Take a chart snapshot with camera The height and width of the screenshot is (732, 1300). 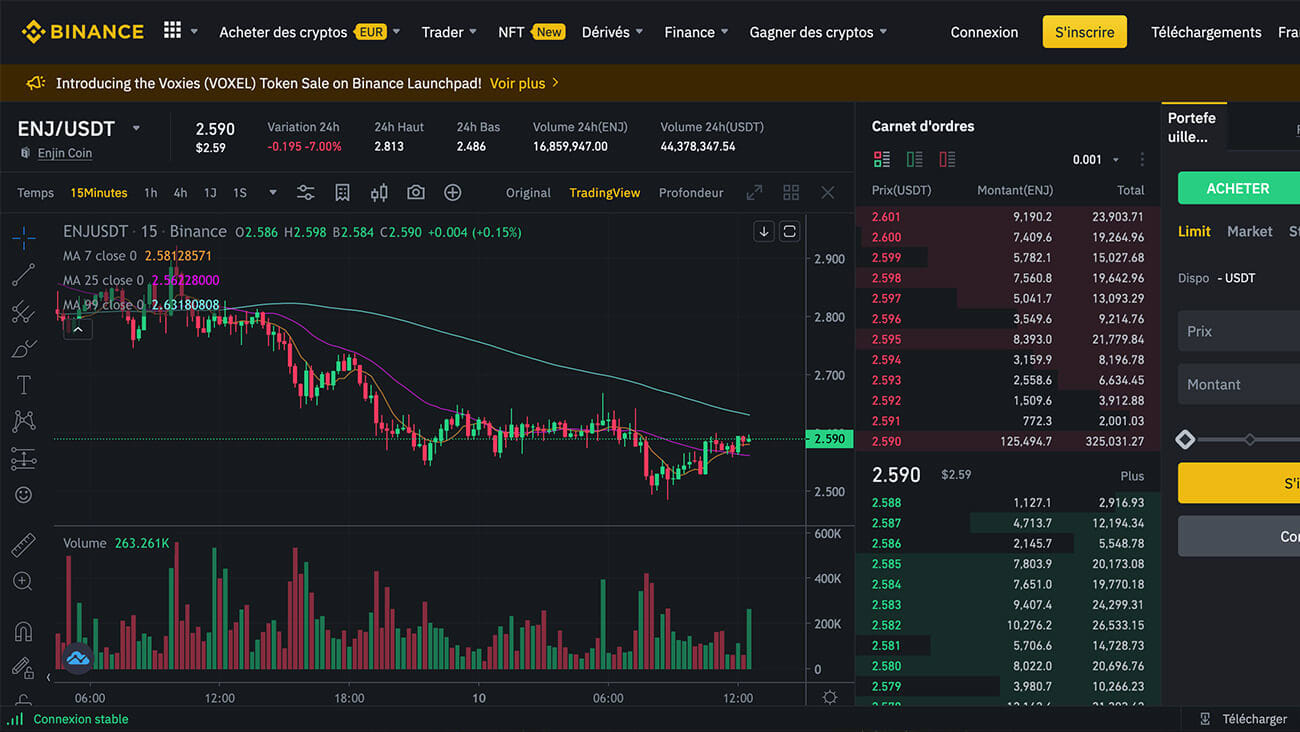[x=416, y=192]
